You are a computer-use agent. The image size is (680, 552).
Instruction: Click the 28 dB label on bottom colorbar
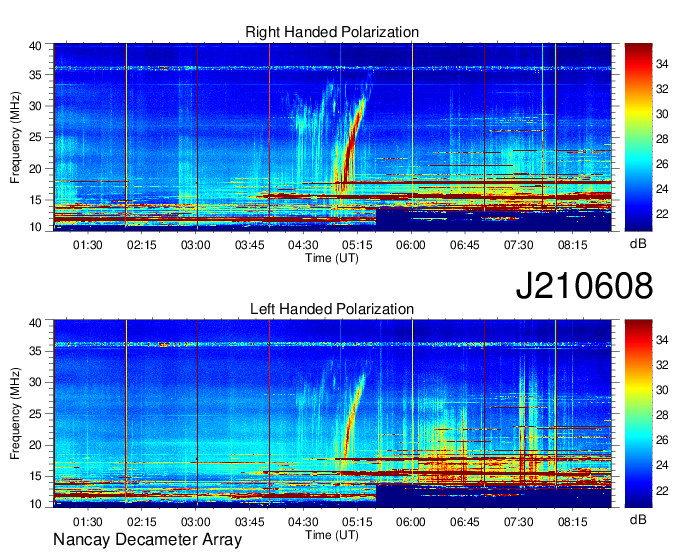pyautogui.click(x=662, y=415)
